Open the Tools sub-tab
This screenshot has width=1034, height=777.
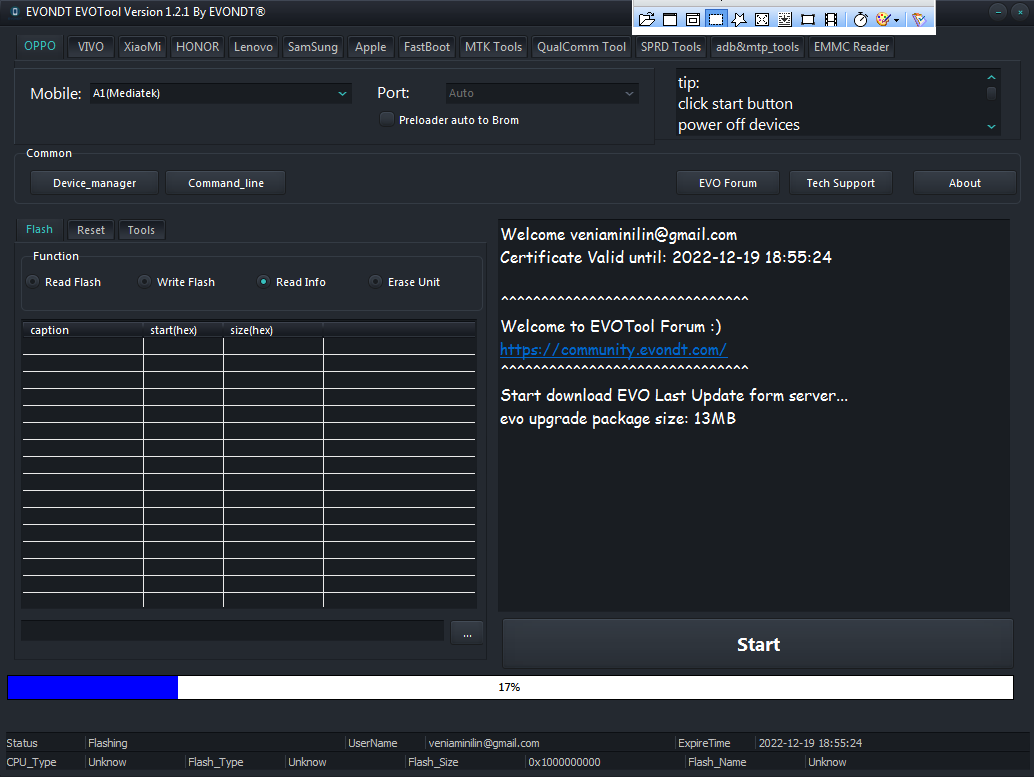141,230
